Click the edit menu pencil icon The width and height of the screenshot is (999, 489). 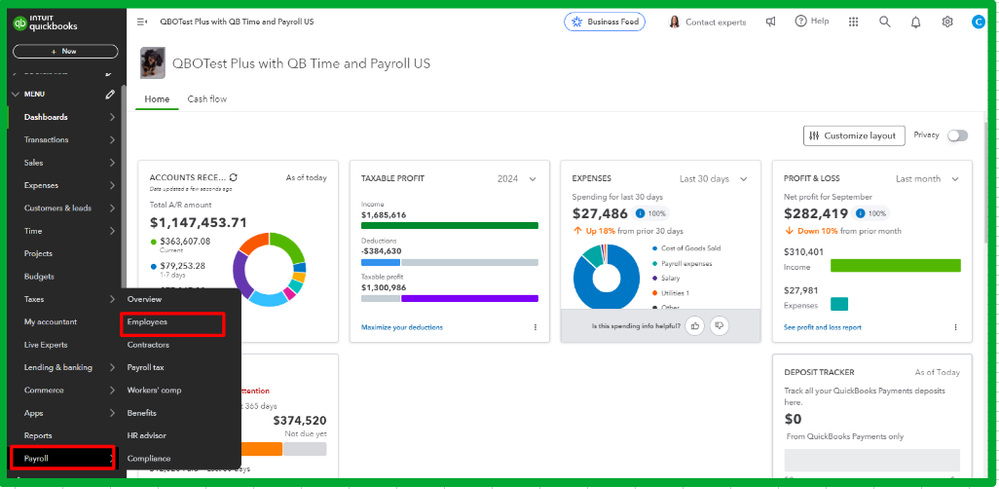click(x=110, y=94)
